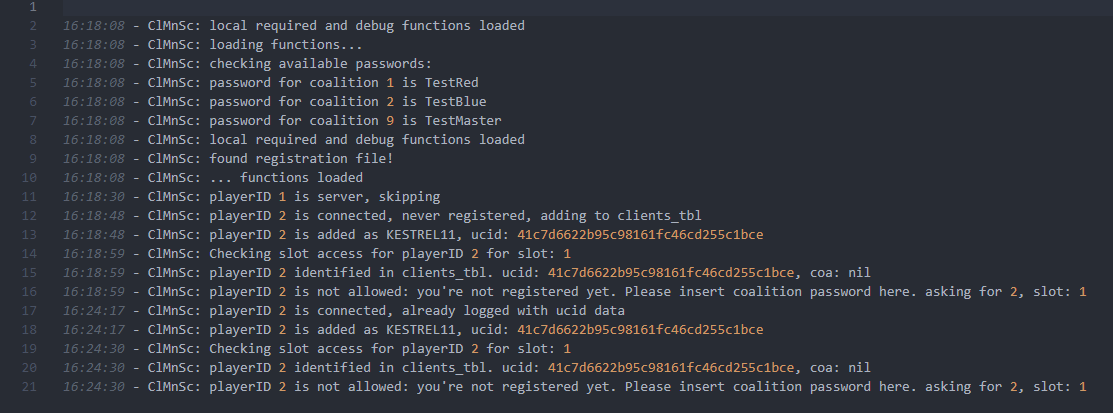Screen dimensions: 1113x413
Task: Click the slot number ending line 21
Action: tap(1082, 387)
